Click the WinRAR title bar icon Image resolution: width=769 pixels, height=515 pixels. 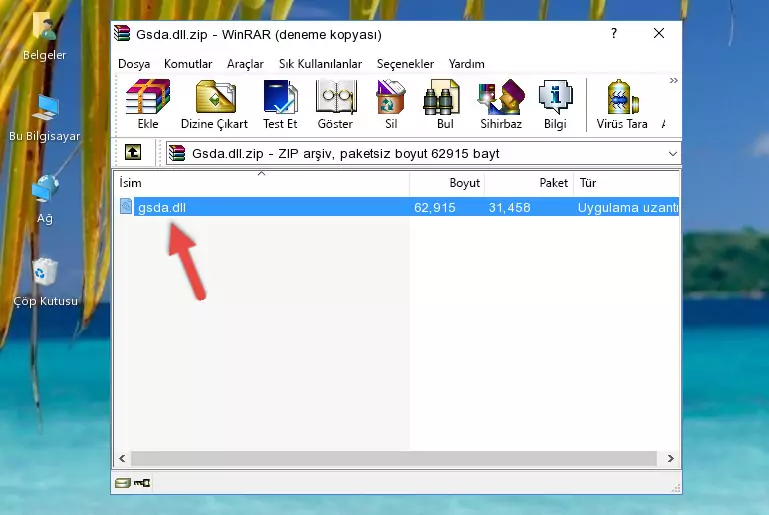click(x=122, y=33)
